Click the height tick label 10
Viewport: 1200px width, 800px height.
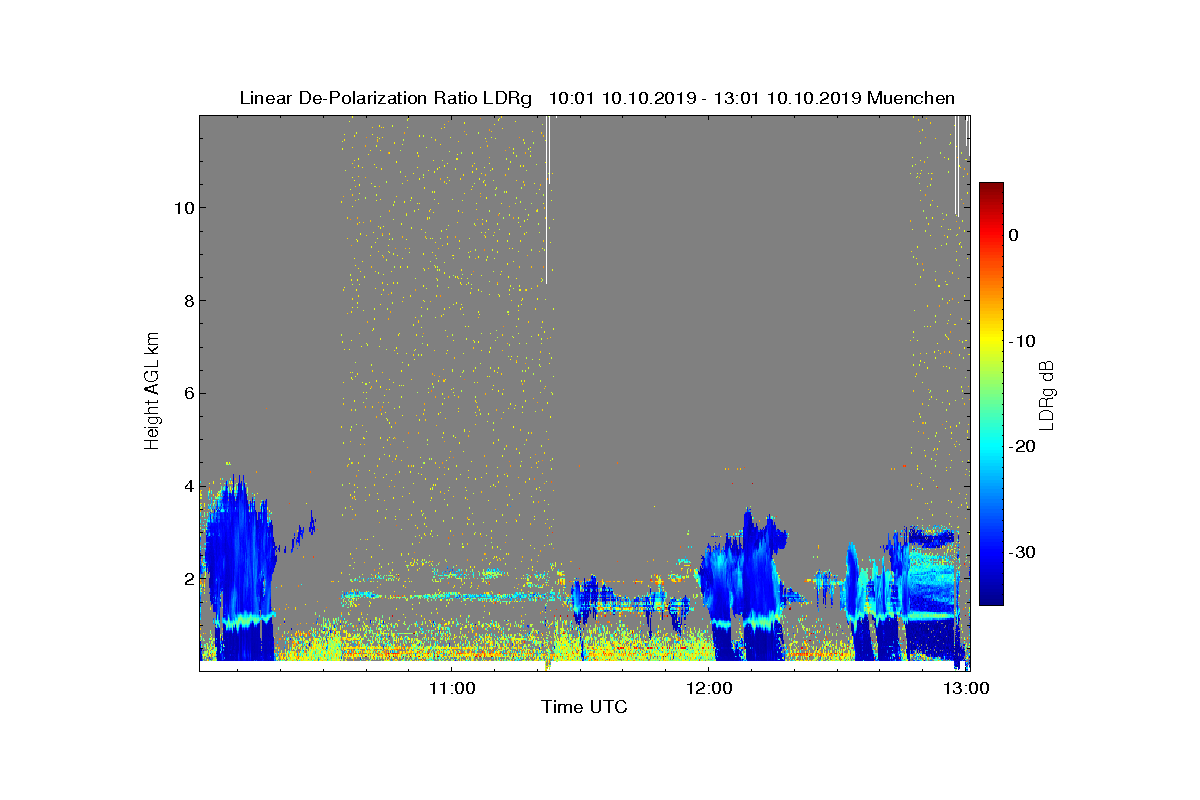(x=183, y=208)
